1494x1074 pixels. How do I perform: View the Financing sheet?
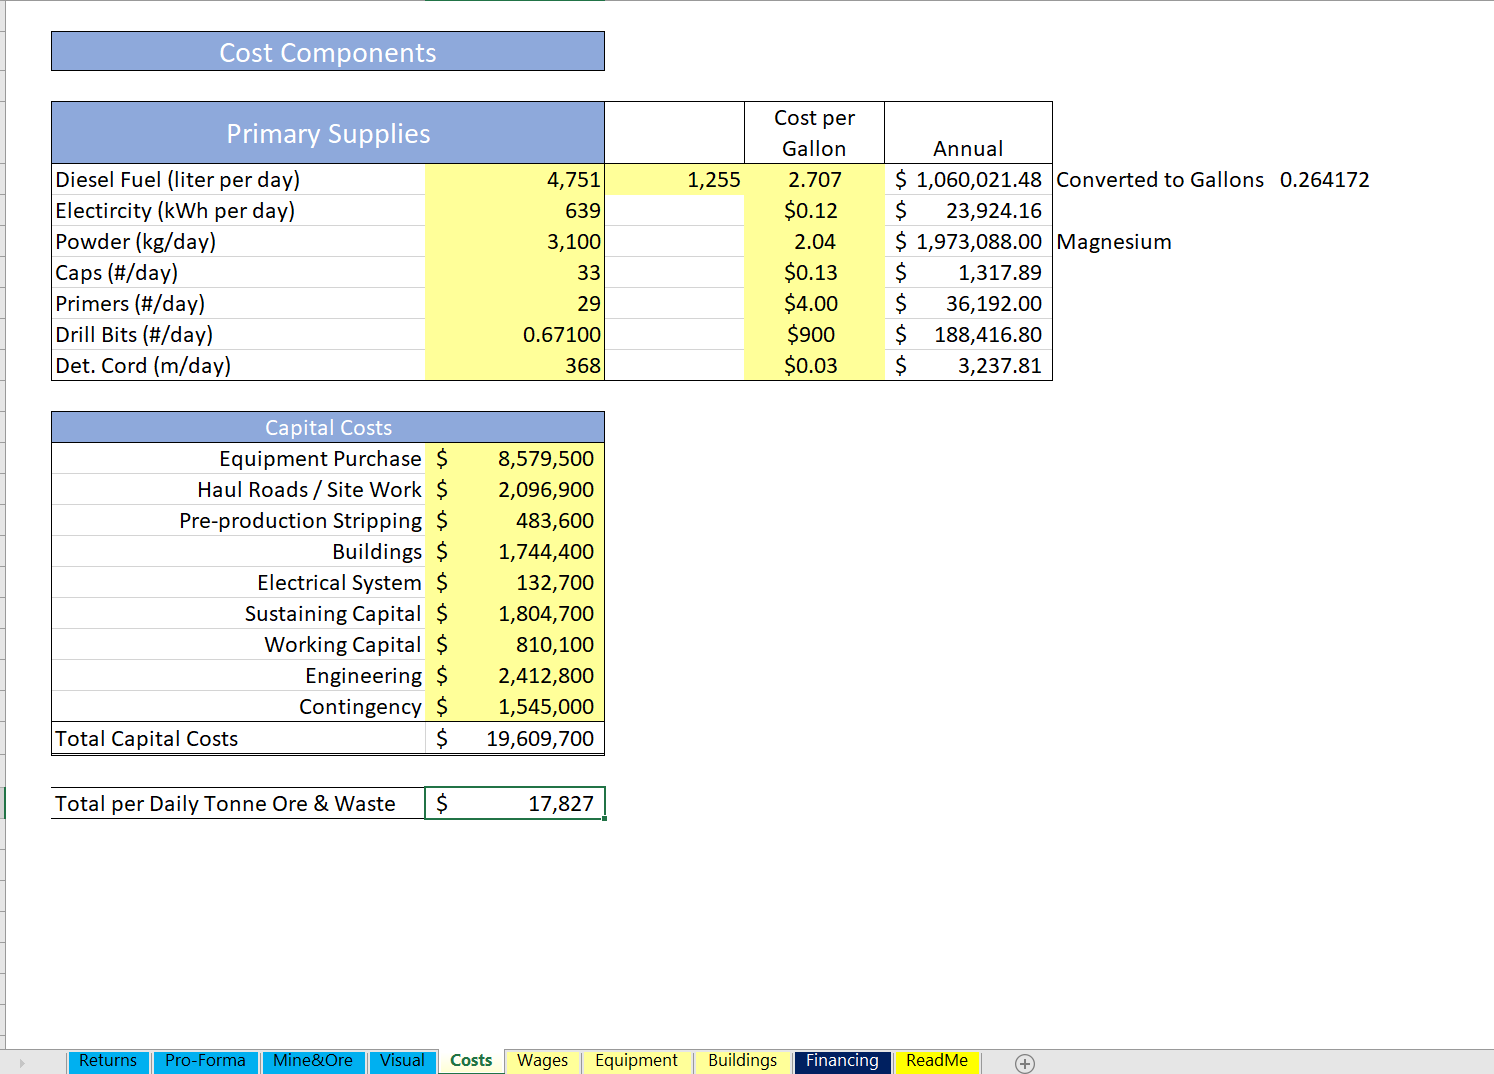(841, 1061)
